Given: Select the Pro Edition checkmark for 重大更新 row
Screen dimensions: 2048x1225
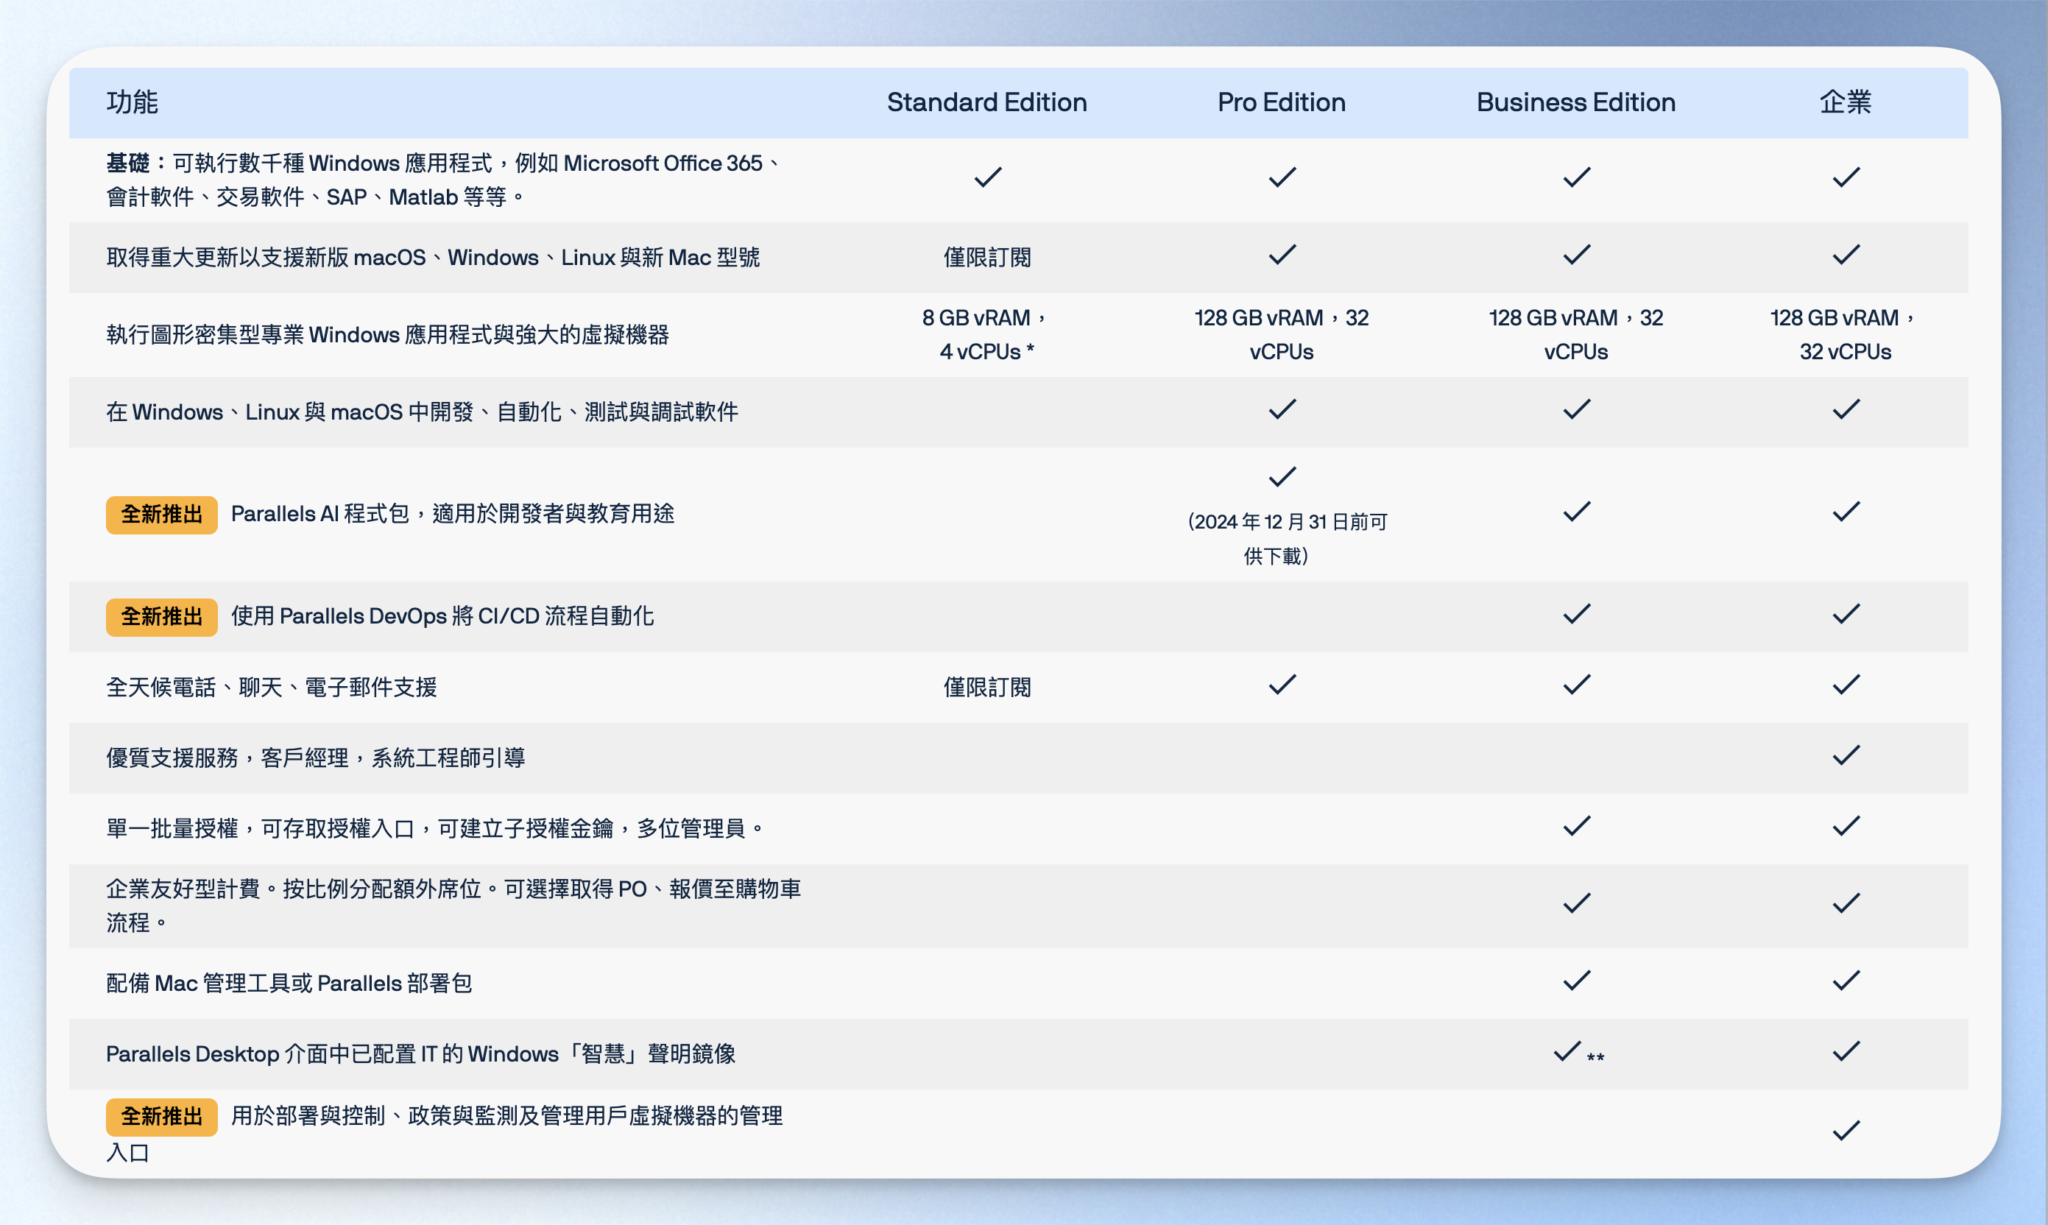Looking at the screenshot, I should (1281, 256).
